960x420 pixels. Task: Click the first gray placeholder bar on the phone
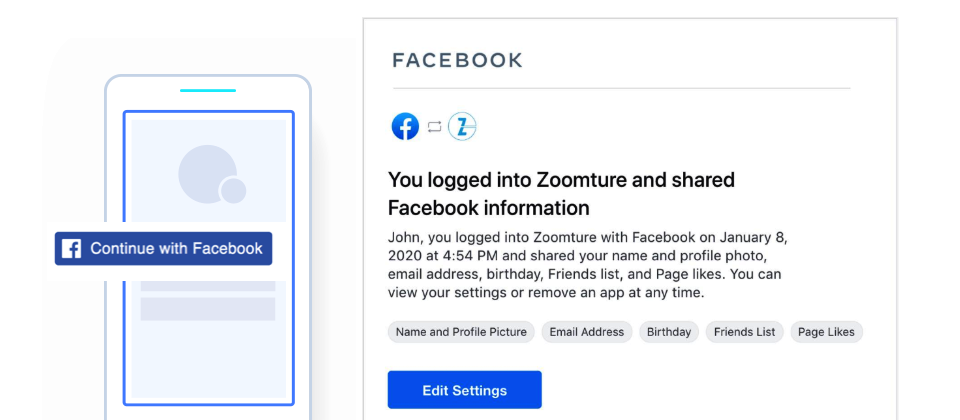coord(208,286)
